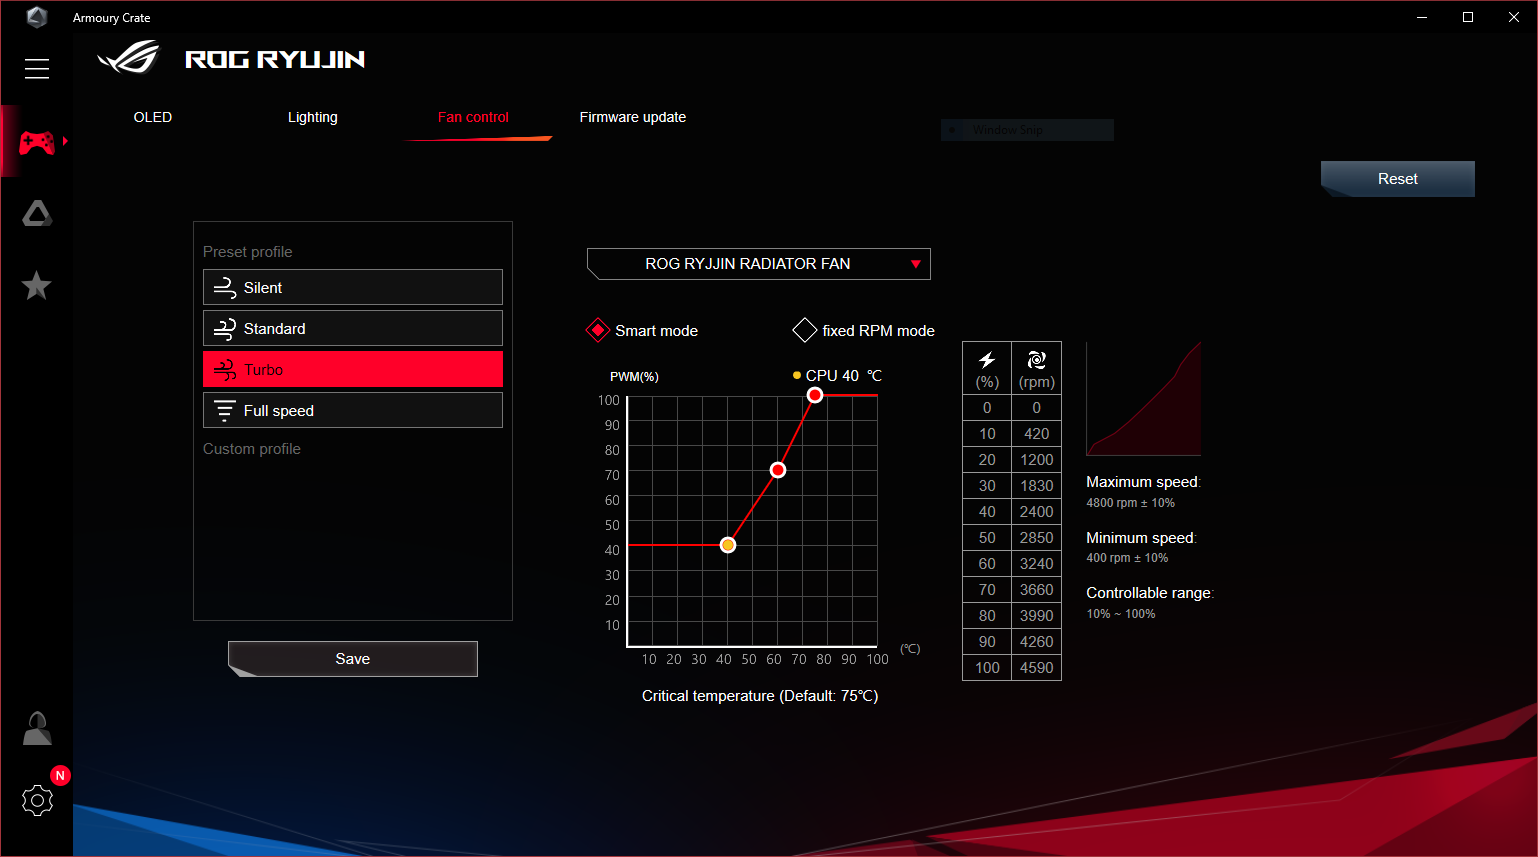The height and width of the screenshot is (857, 1538).
Task: Click the middle red curve point at 70% PWM
Action: (778, 470)
